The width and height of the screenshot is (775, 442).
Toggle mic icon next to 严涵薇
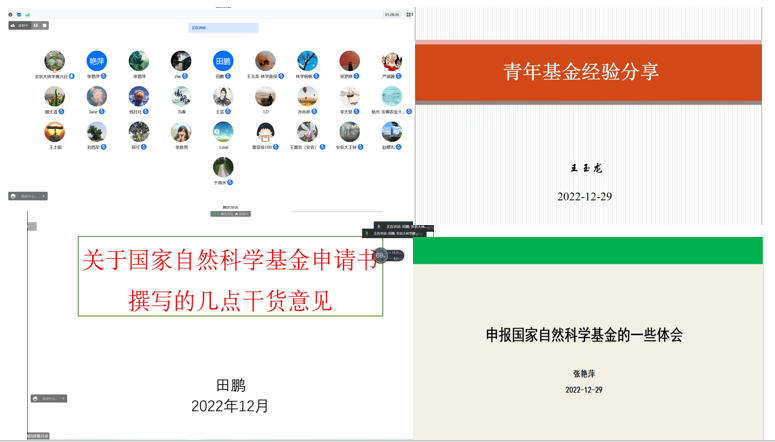[x=399, y=76]
